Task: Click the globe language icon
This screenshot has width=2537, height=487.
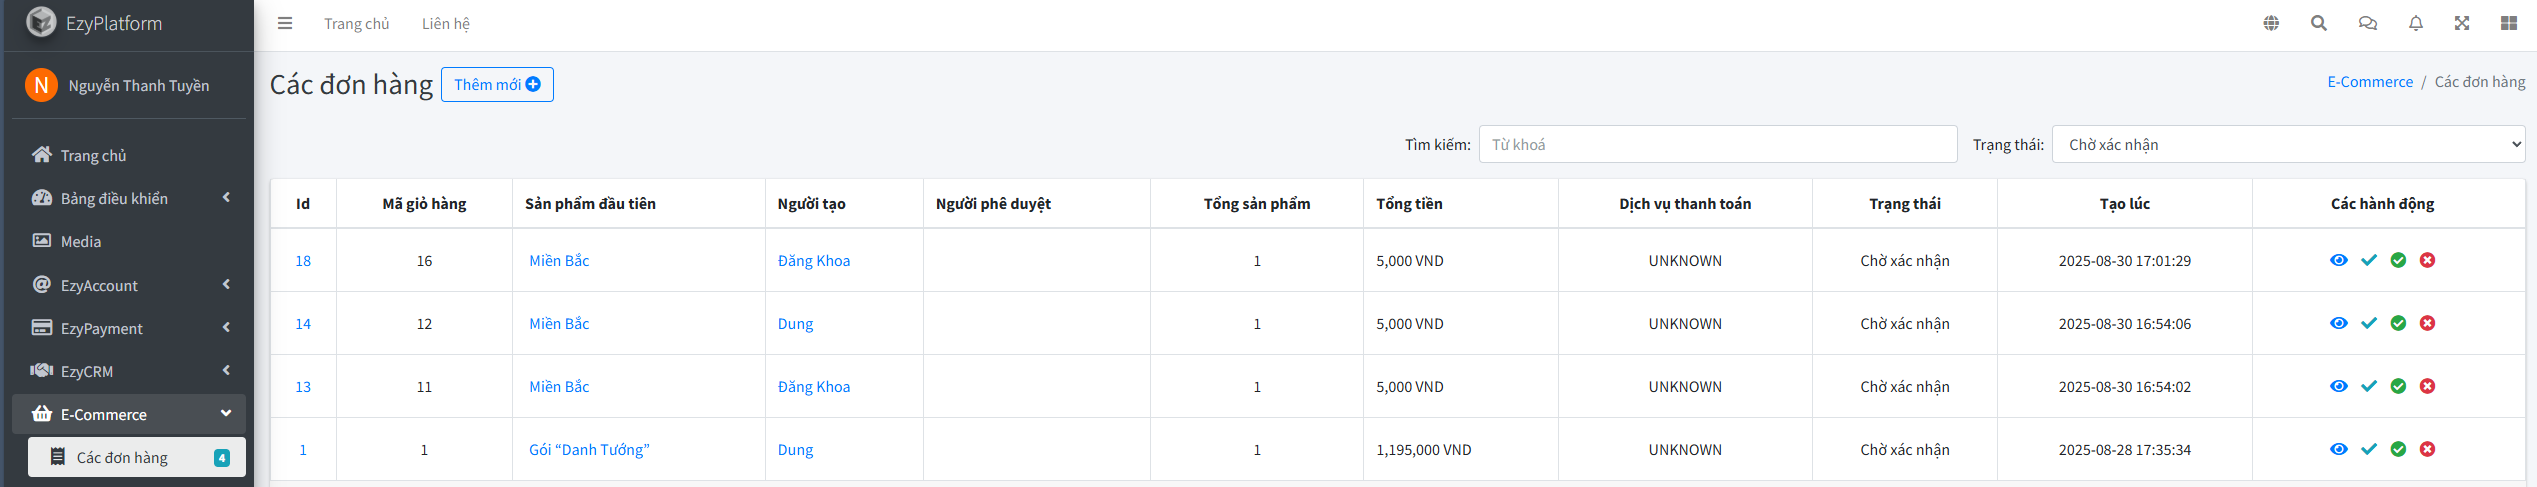Action: [x=2271, y=23]
